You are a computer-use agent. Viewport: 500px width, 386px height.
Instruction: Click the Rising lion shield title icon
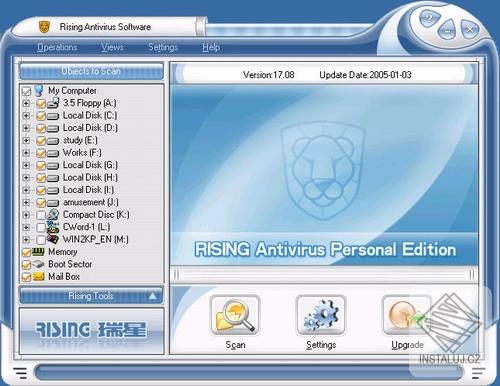pyautogui.click(x=44, y=27)
